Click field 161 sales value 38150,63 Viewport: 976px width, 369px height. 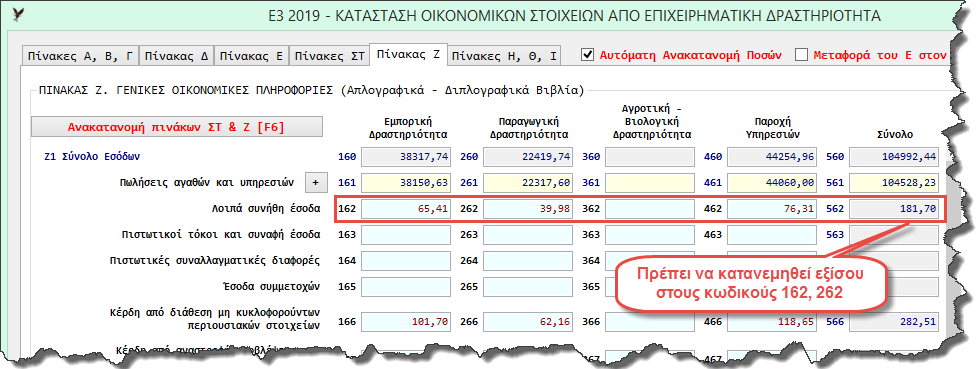click(406, 183)
